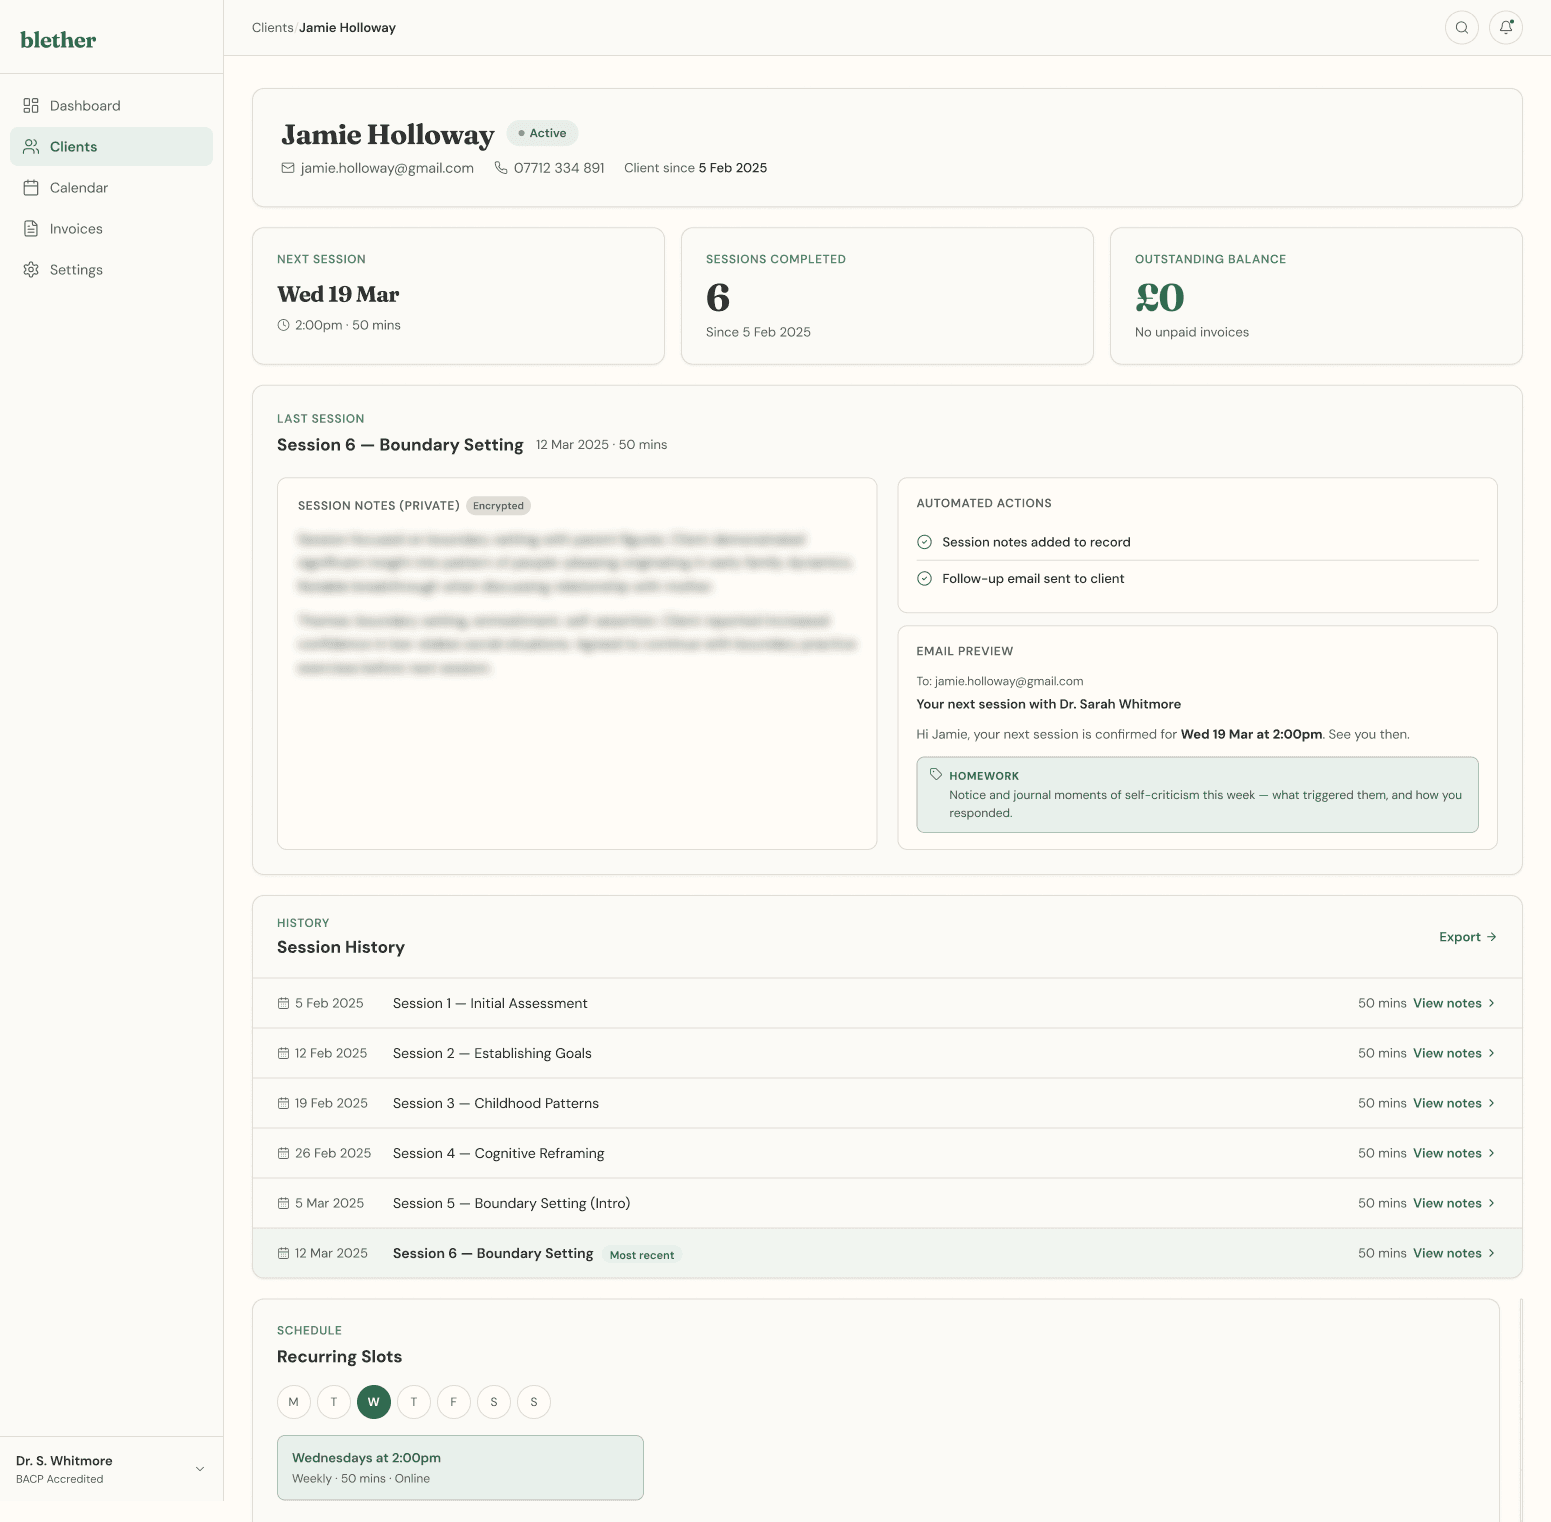Click the Clients people icon

(31, 146)
